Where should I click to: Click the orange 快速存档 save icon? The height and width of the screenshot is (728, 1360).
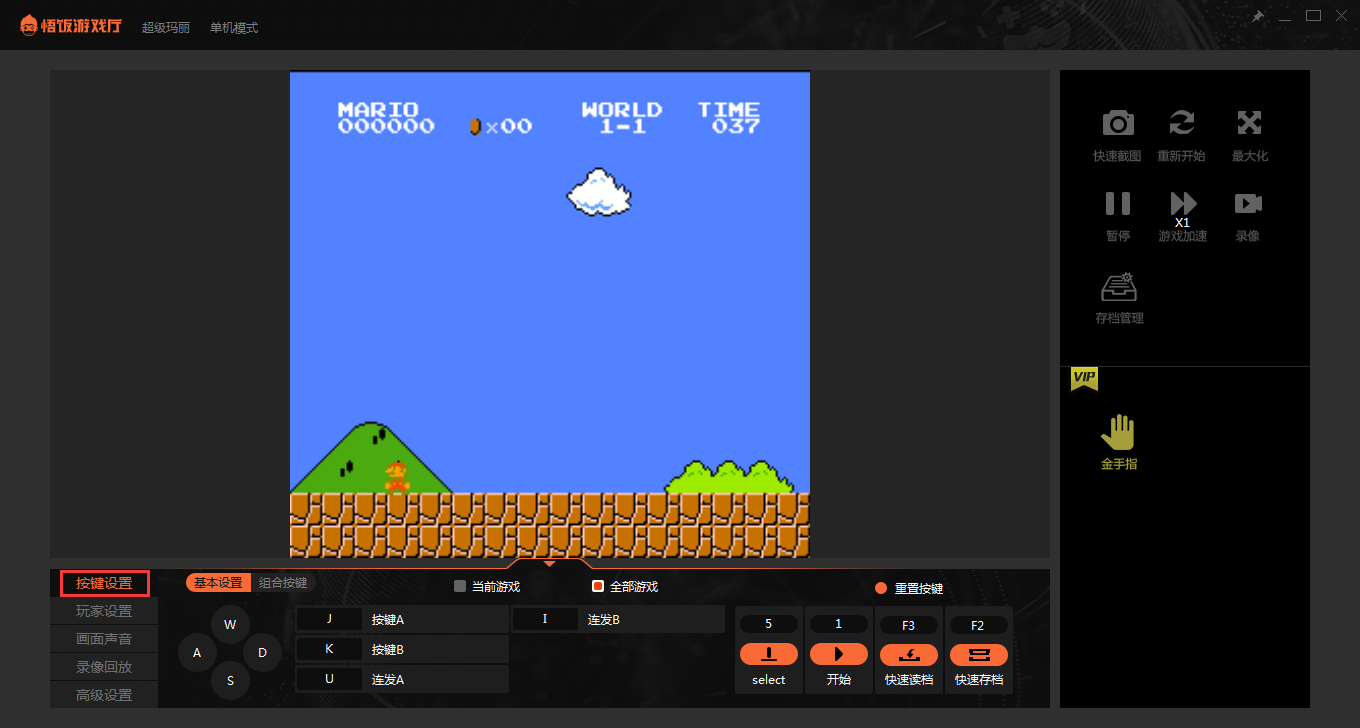pyautogui.click(x=979, y=654)
